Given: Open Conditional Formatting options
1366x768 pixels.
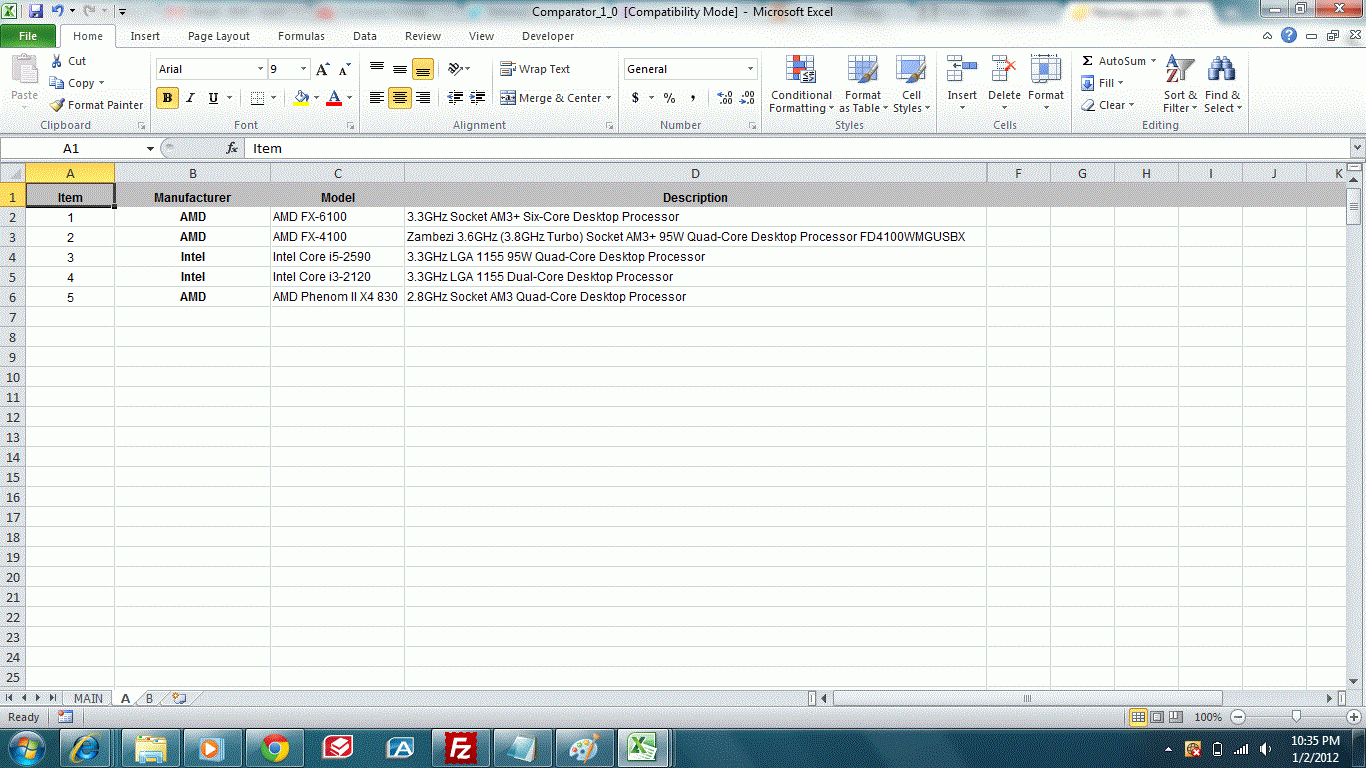Looking at the screenshot, I should pyautogui.click(x=800, y=85).
